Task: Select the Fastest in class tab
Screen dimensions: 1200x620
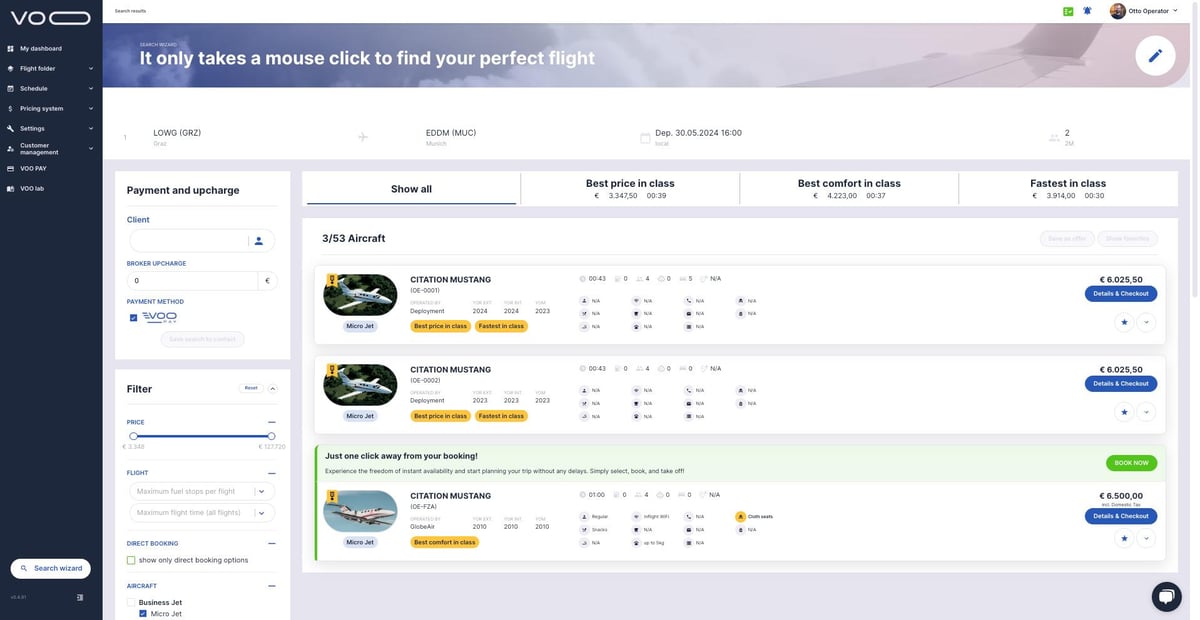Action: tap(1068, 189)
